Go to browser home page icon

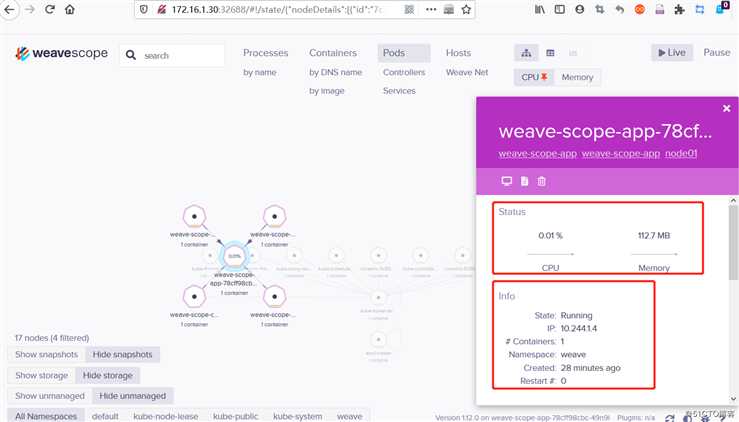70,9
